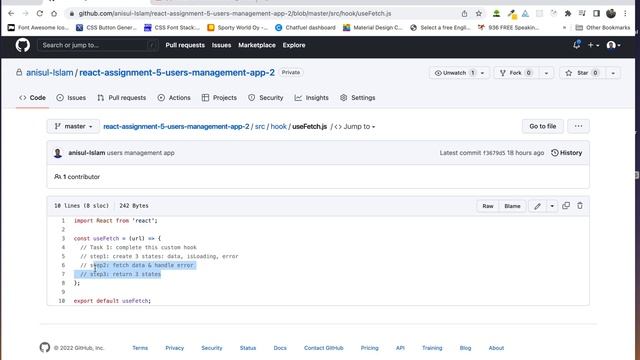
Task: Share page from address bar icon
Action: (464, 13)
